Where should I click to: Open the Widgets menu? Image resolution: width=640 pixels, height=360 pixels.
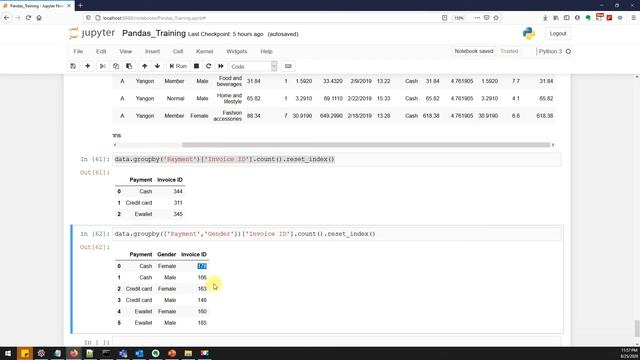point(237,51)
